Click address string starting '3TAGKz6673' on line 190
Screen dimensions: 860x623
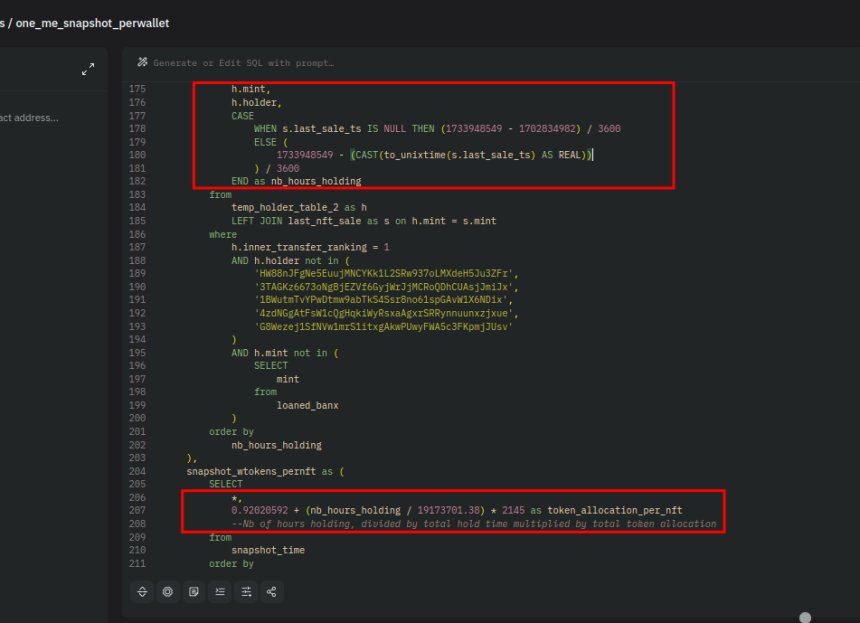[386, 287]
